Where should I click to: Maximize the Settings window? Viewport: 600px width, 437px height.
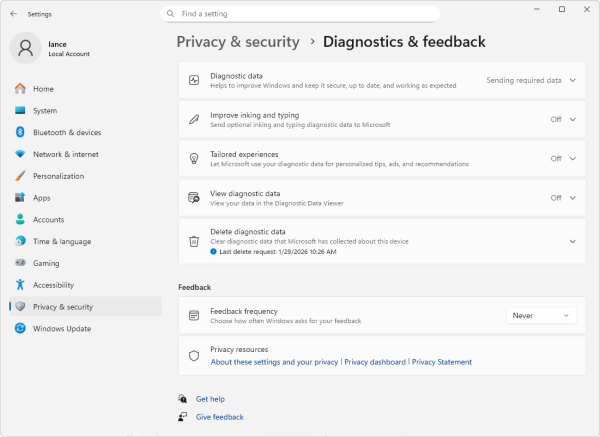[562, 9]
